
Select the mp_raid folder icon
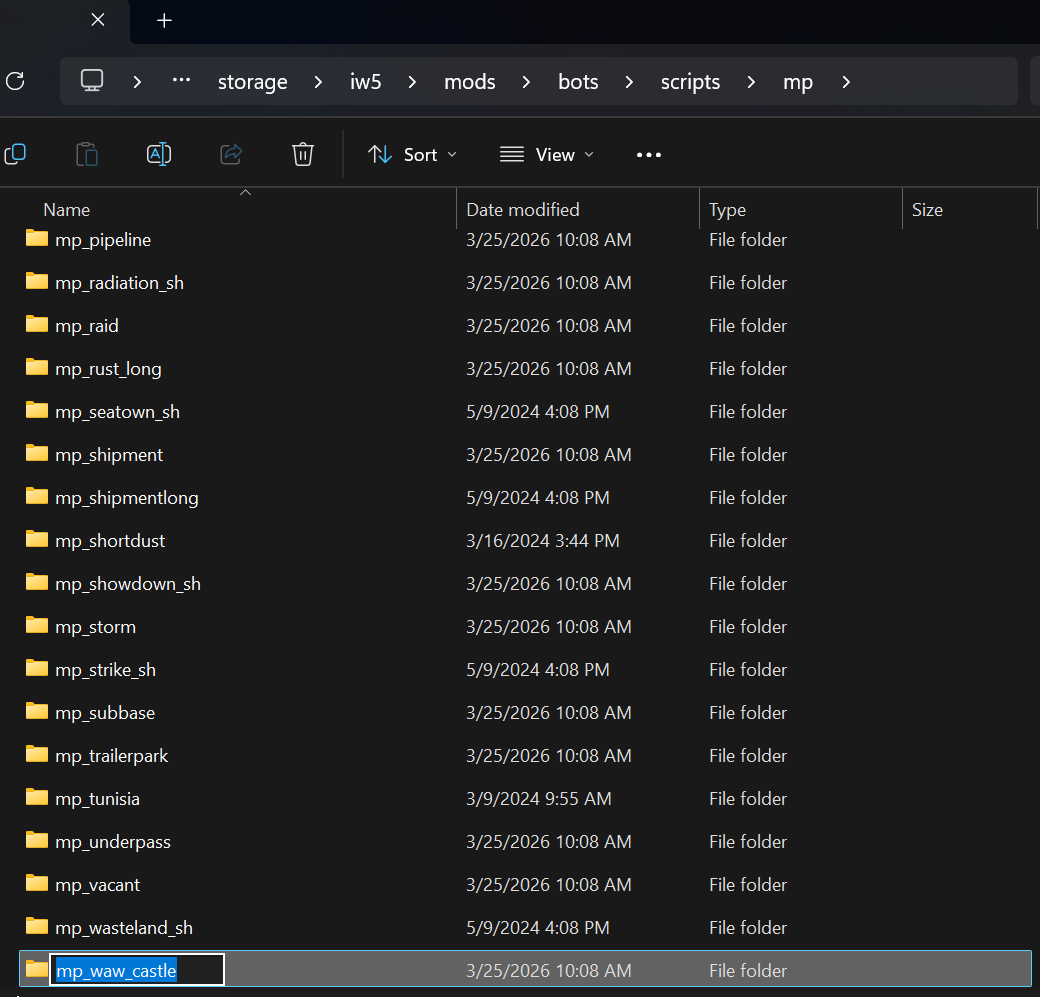pyautogui.click(x=37, y=324)
